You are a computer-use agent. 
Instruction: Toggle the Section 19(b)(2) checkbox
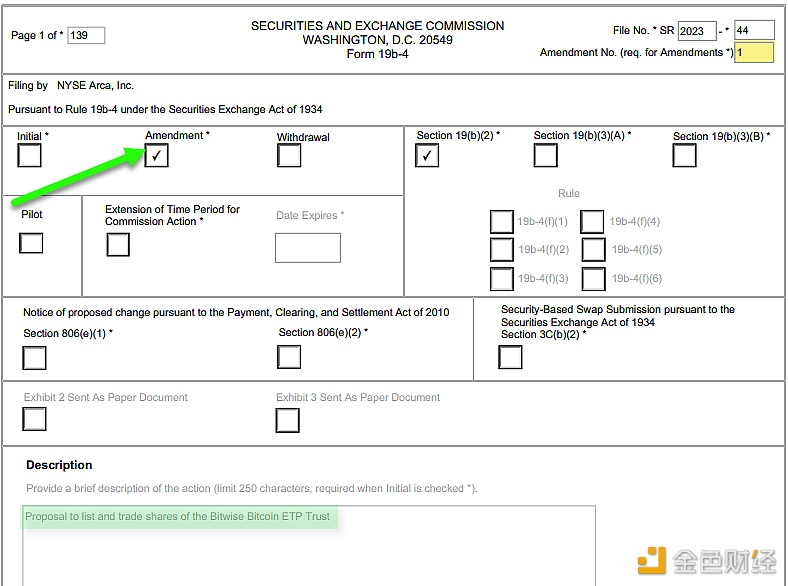427,155
